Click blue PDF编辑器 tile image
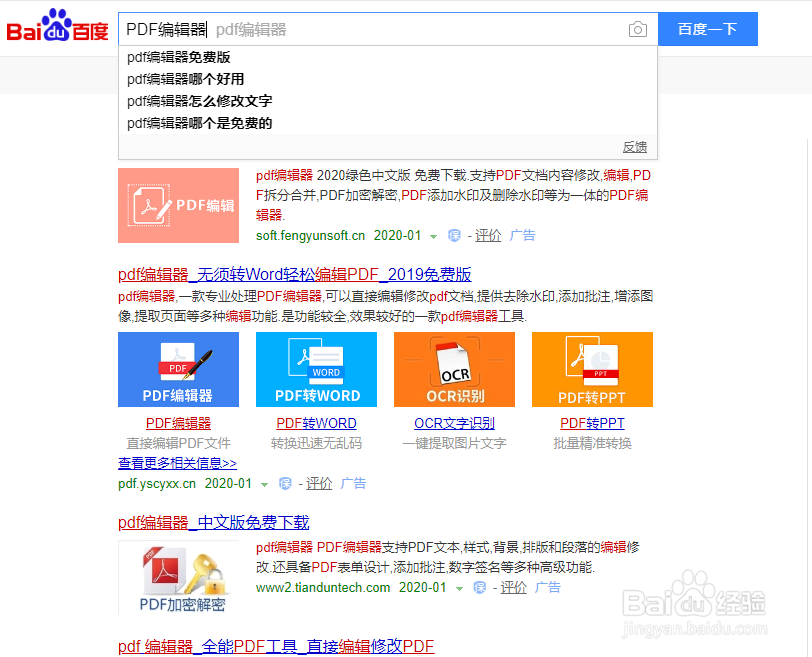The image size is (812, 657). tap(178, 369)
